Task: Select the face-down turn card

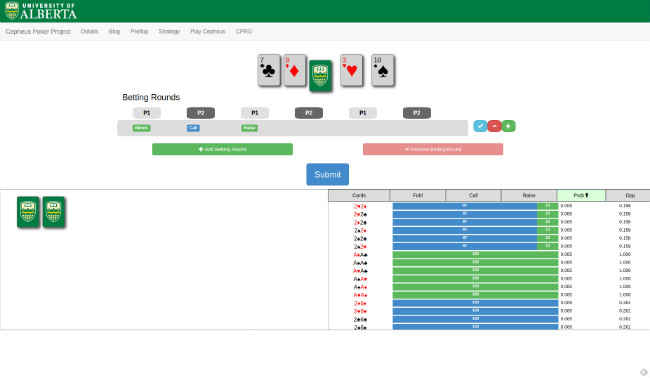Action: pyautogui.click(x=320, y=76)
